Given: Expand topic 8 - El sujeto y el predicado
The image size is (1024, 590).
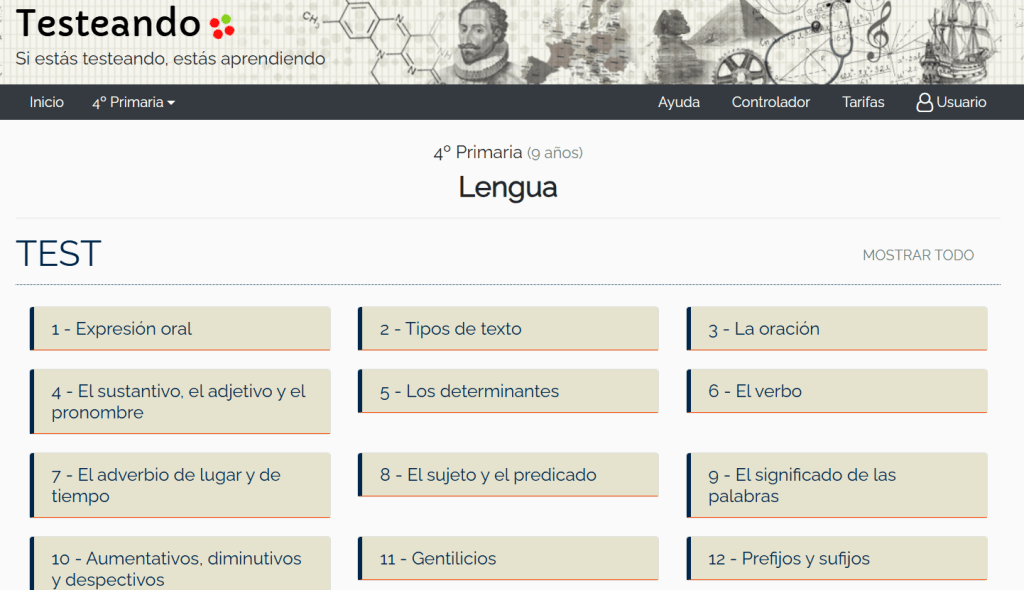Looking at the screenshot, I should click(508, 475).
